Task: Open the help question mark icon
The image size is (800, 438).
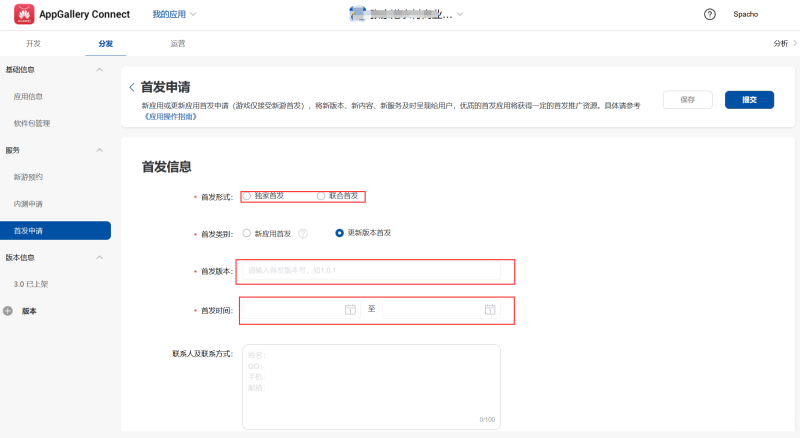Action: (x=709, y=14)
